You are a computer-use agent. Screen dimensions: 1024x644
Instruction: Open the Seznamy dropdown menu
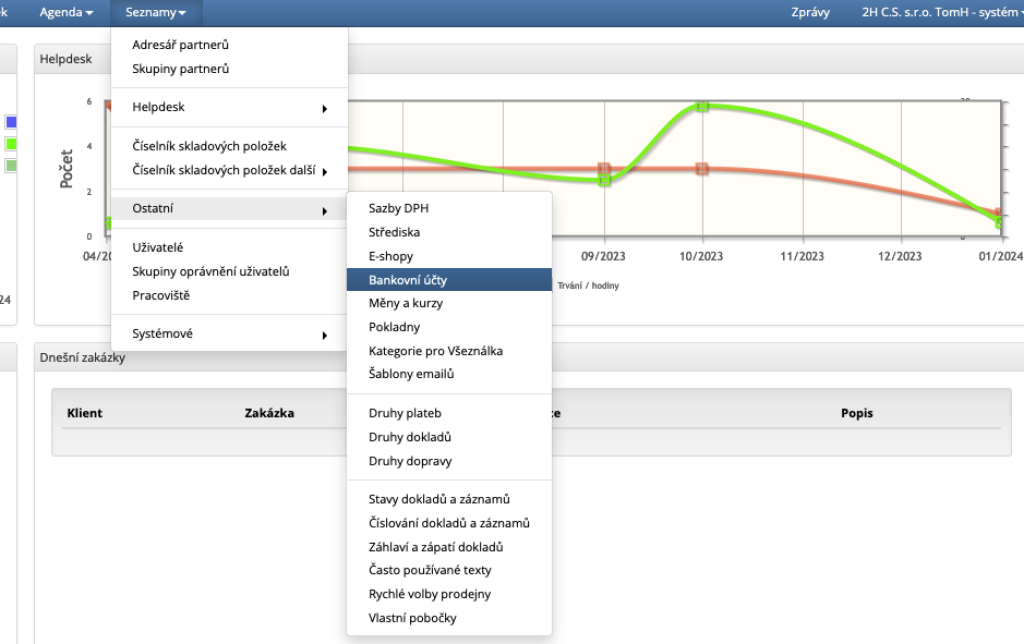pyautogui.click(x=155, y=13)
